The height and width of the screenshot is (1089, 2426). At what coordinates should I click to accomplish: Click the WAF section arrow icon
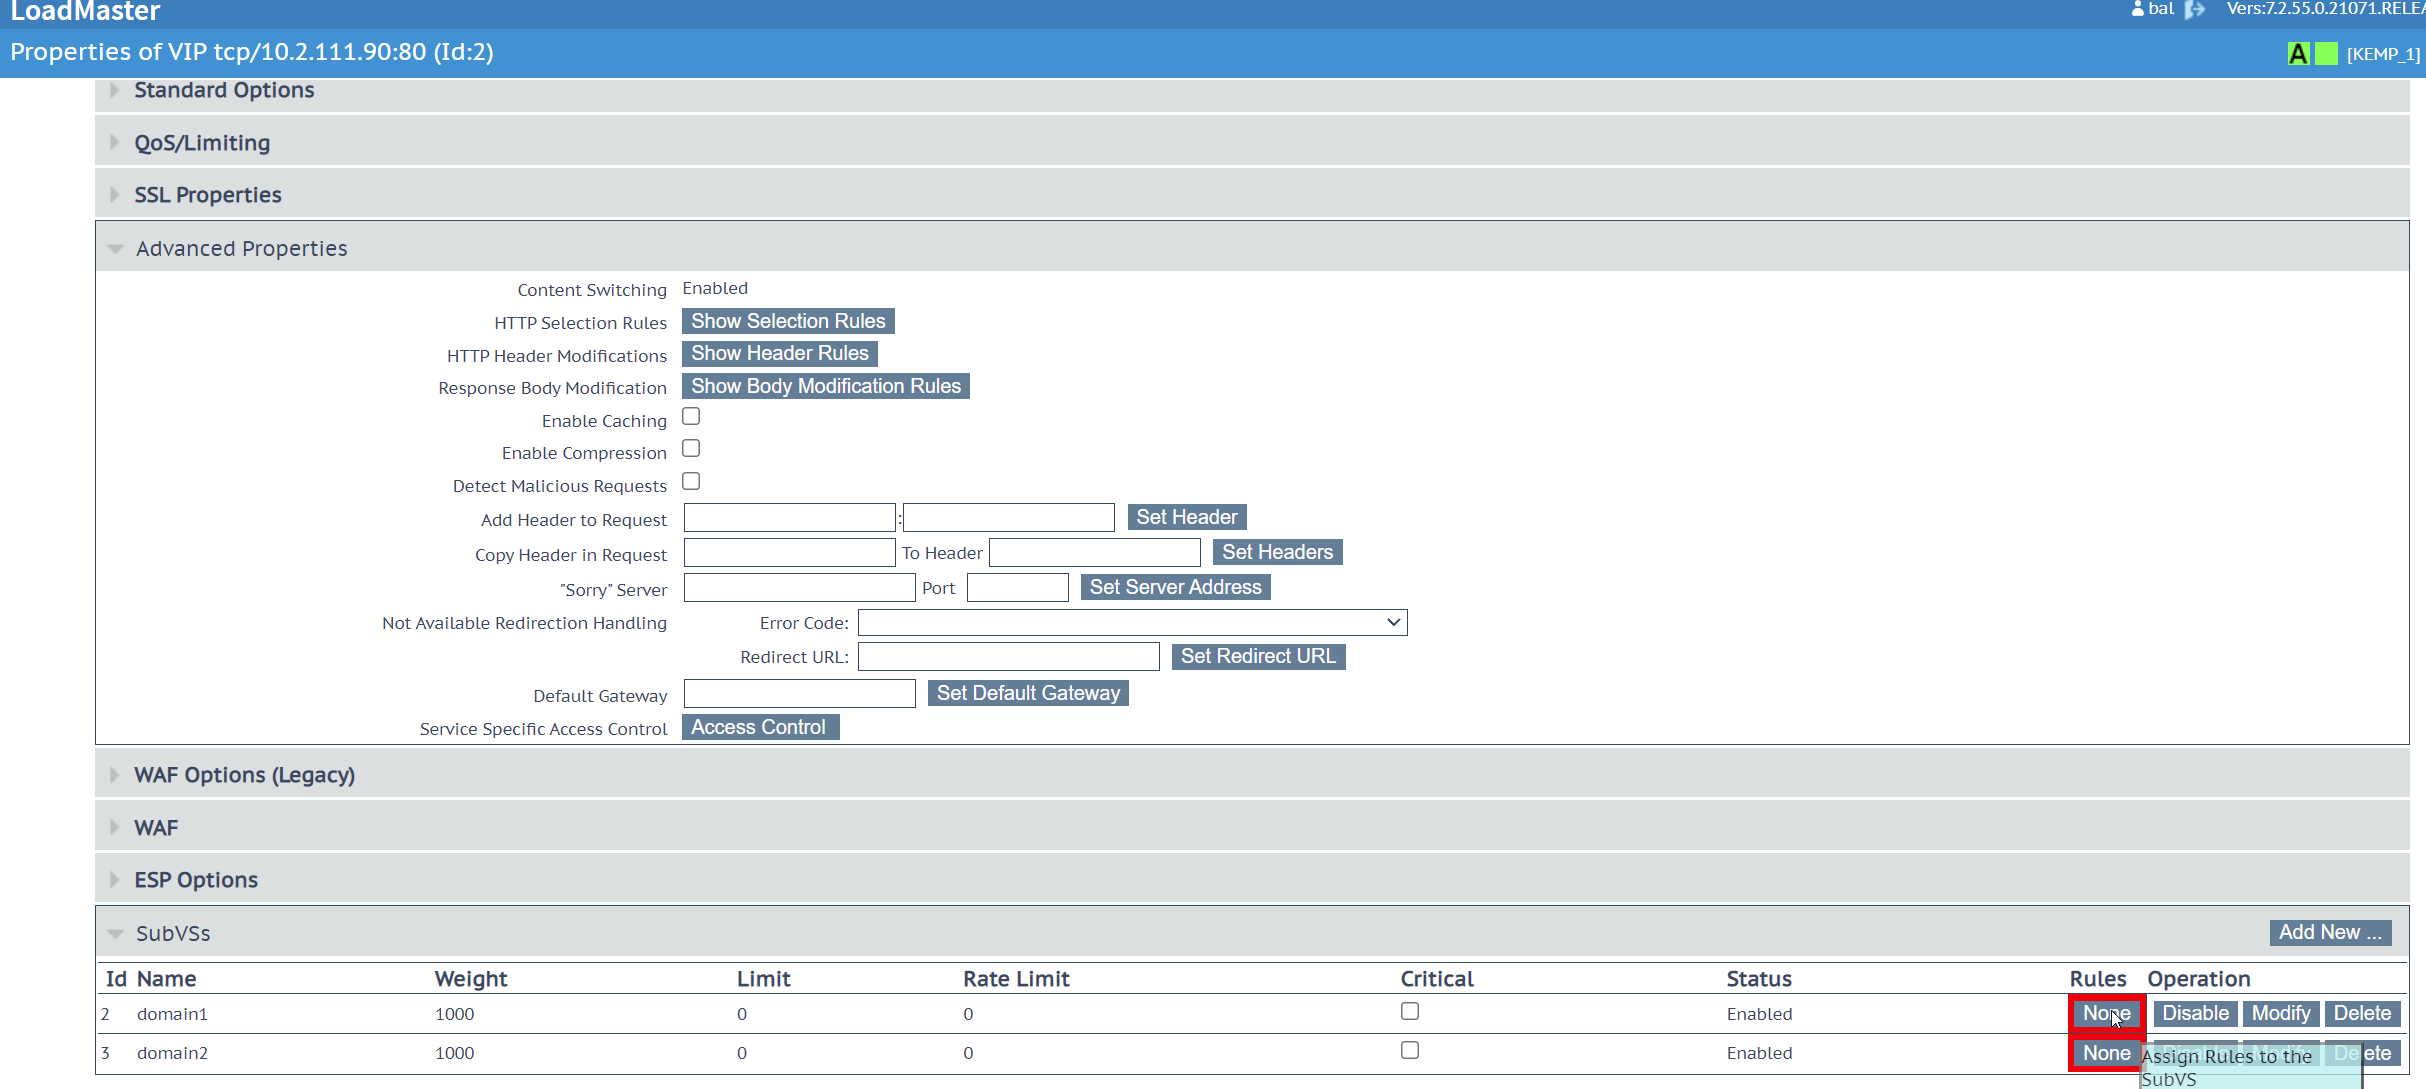coord(114,828)
